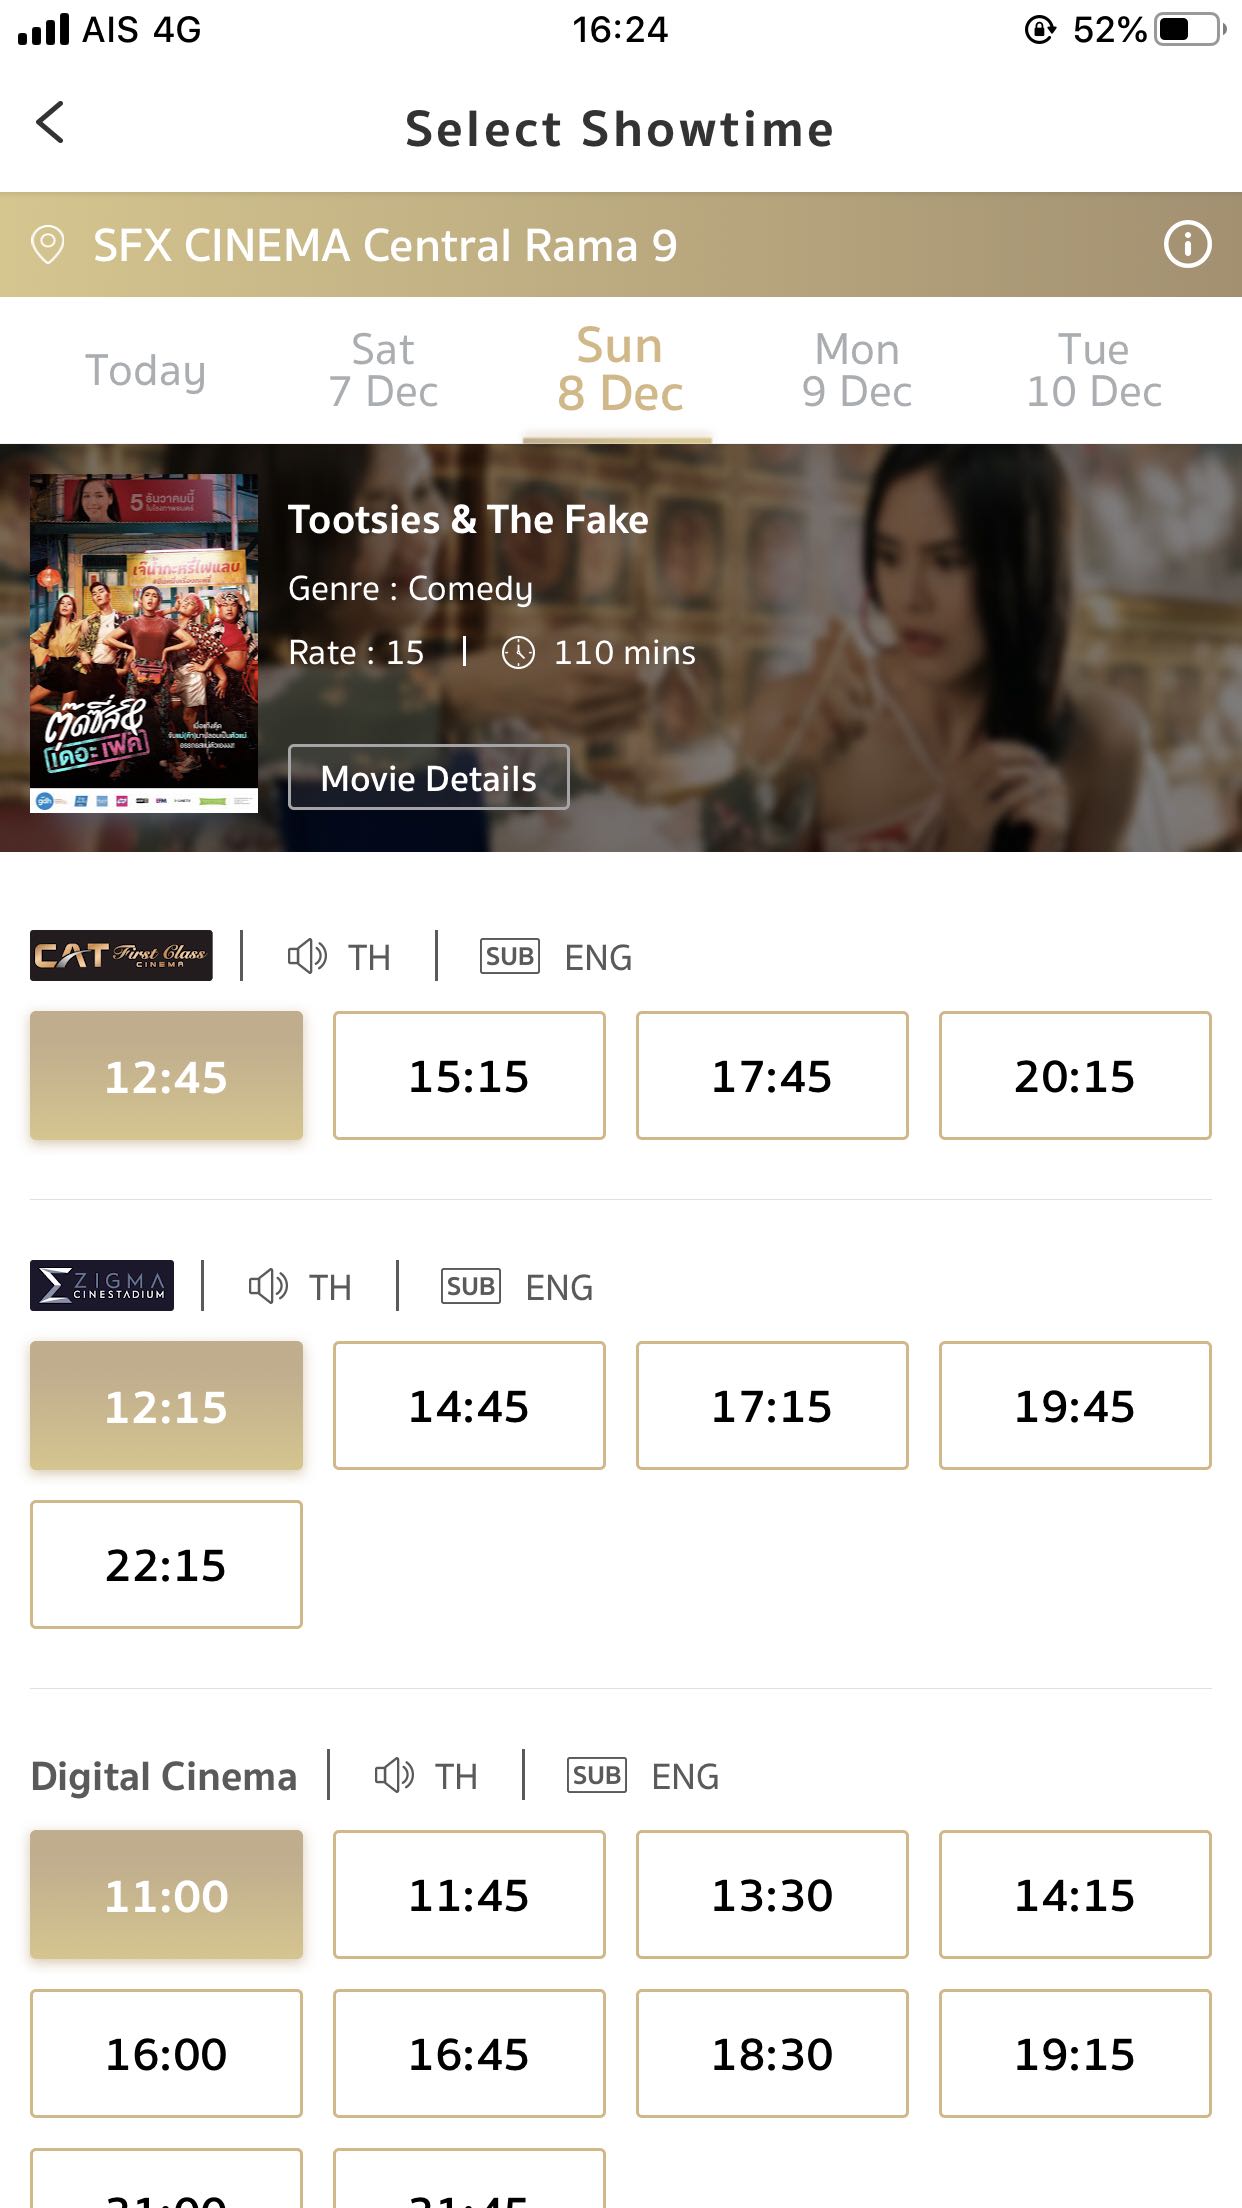1242x2208 pixels.
Task: Tap speaker audio icon in Zigma row
Action: coord(268,1286)
